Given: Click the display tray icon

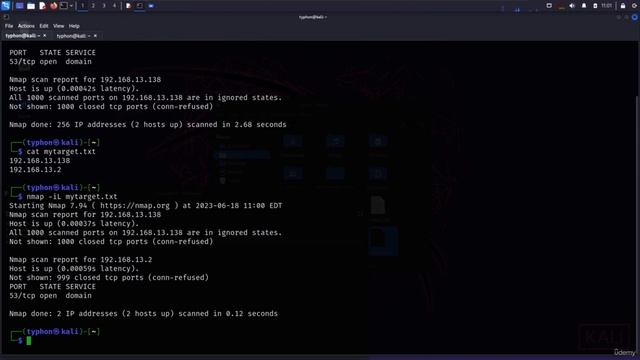Looking at the screenshot, I should click(x=549, y=6).
